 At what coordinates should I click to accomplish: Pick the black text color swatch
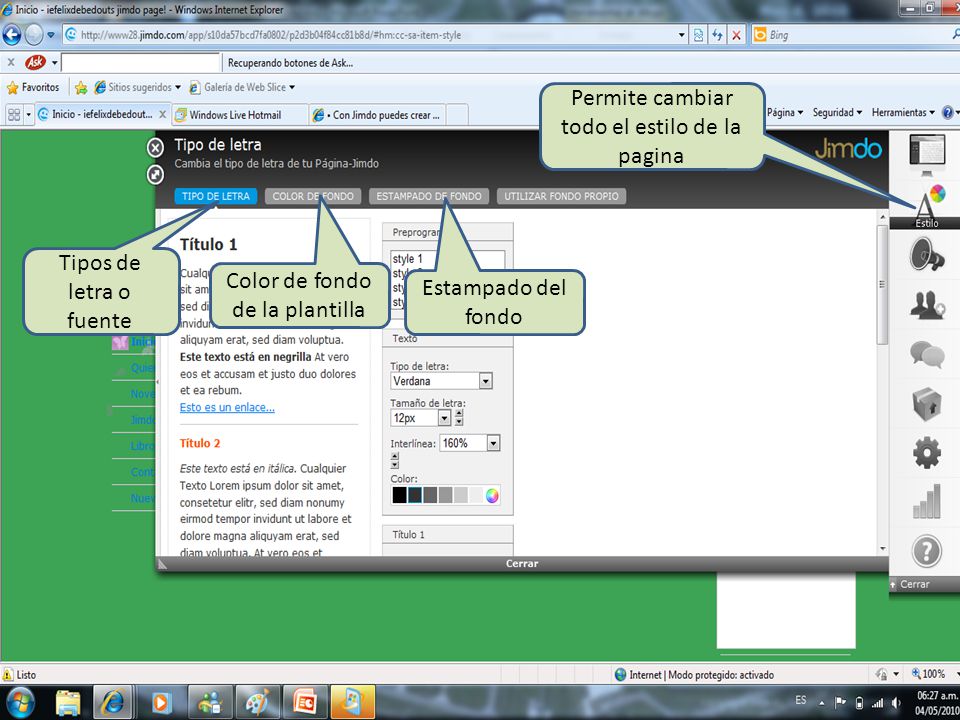click(399, 495)
